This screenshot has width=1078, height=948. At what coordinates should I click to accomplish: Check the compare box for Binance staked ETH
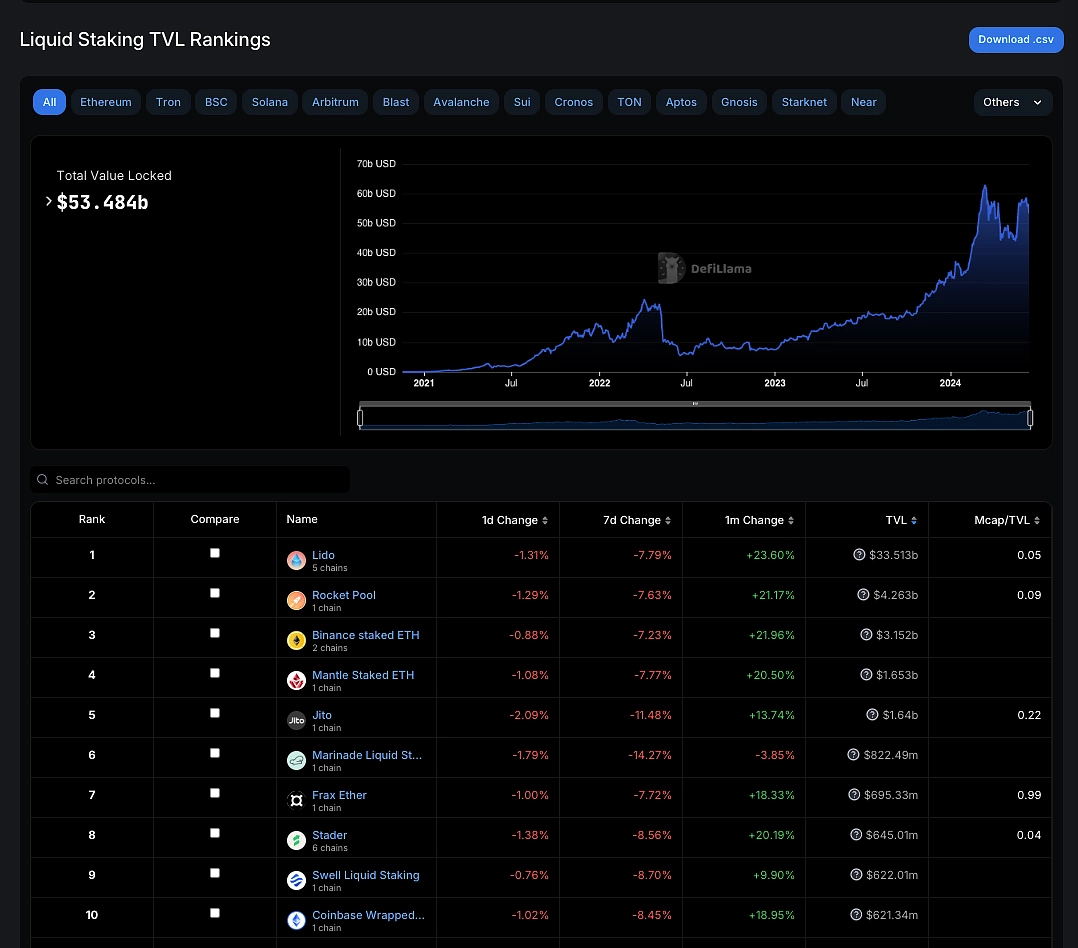pyautogui.click(x=214, y=632)
